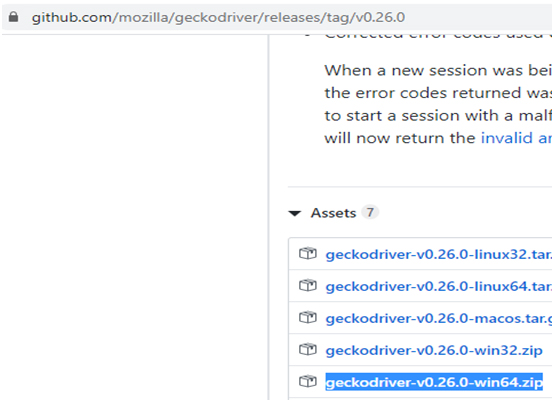Click the lock icon in the address bar

13,17
